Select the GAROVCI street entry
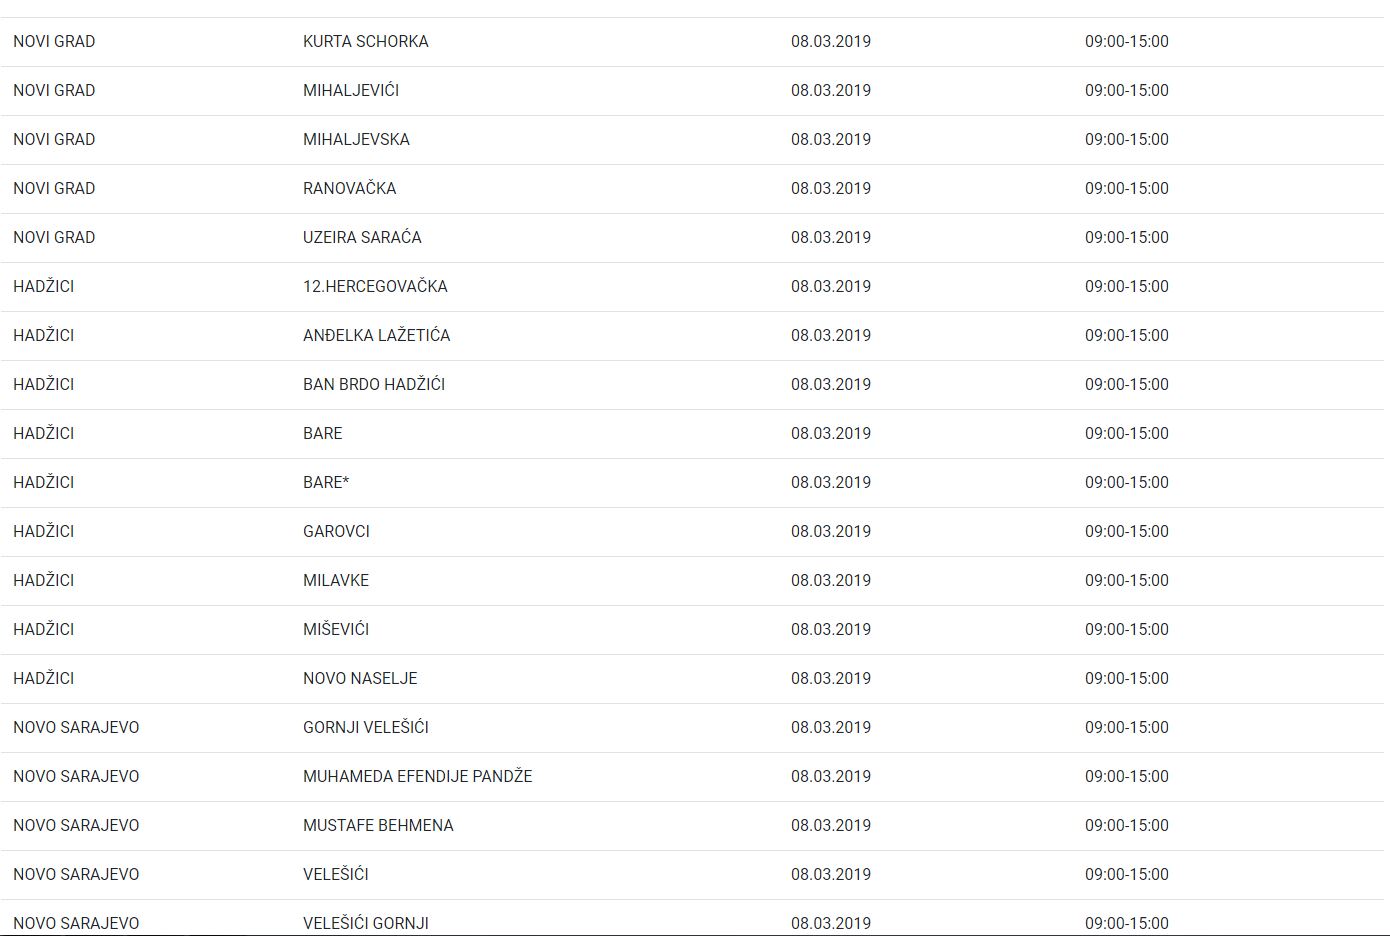 tap(336, 532)
